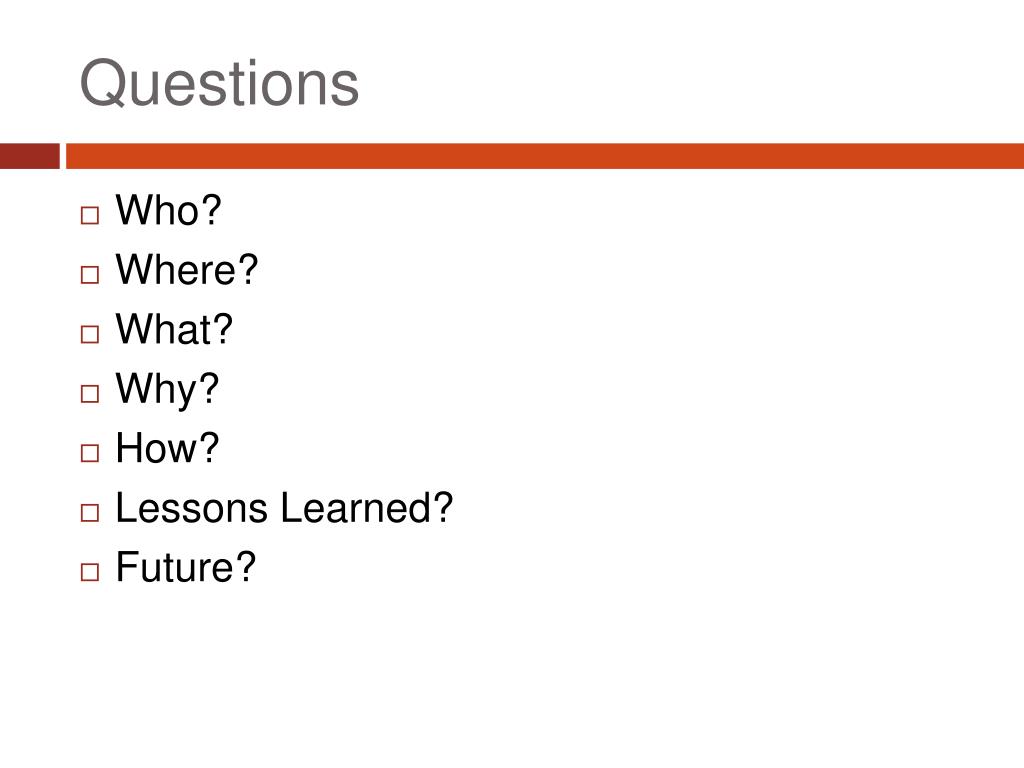Click the word Lessons in the list

[x=191, y=507]
